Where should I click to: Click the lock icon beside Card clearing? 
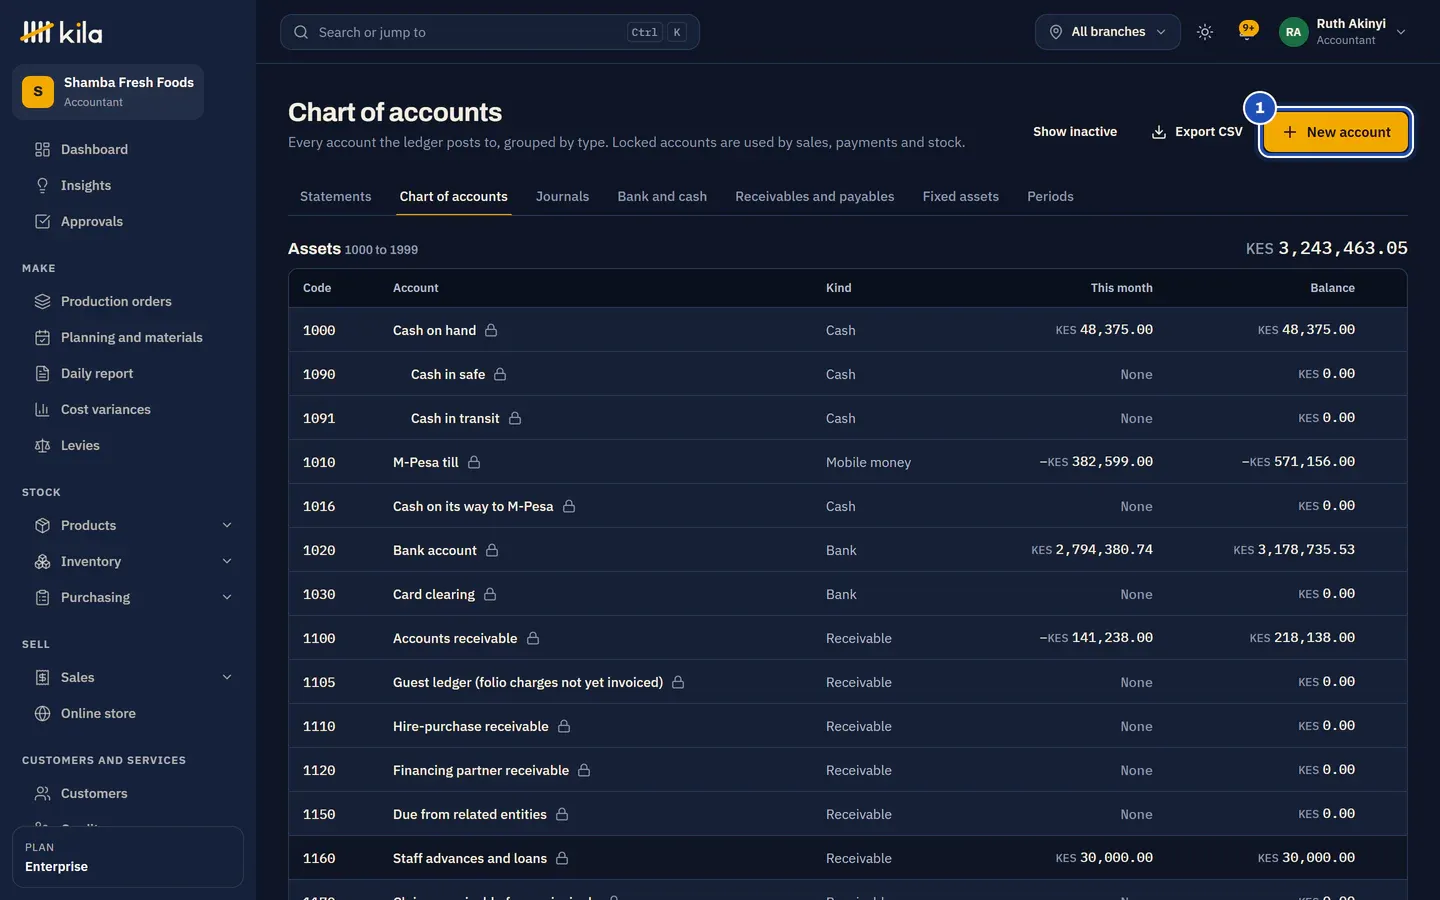coord(490,594)
